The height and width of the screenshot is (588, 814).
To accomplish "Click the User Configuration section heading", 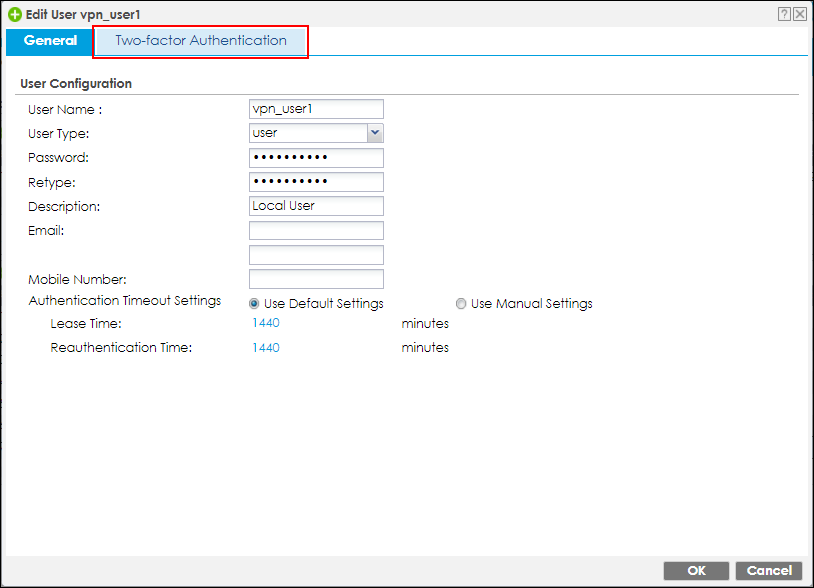I will tap(76, 84).
